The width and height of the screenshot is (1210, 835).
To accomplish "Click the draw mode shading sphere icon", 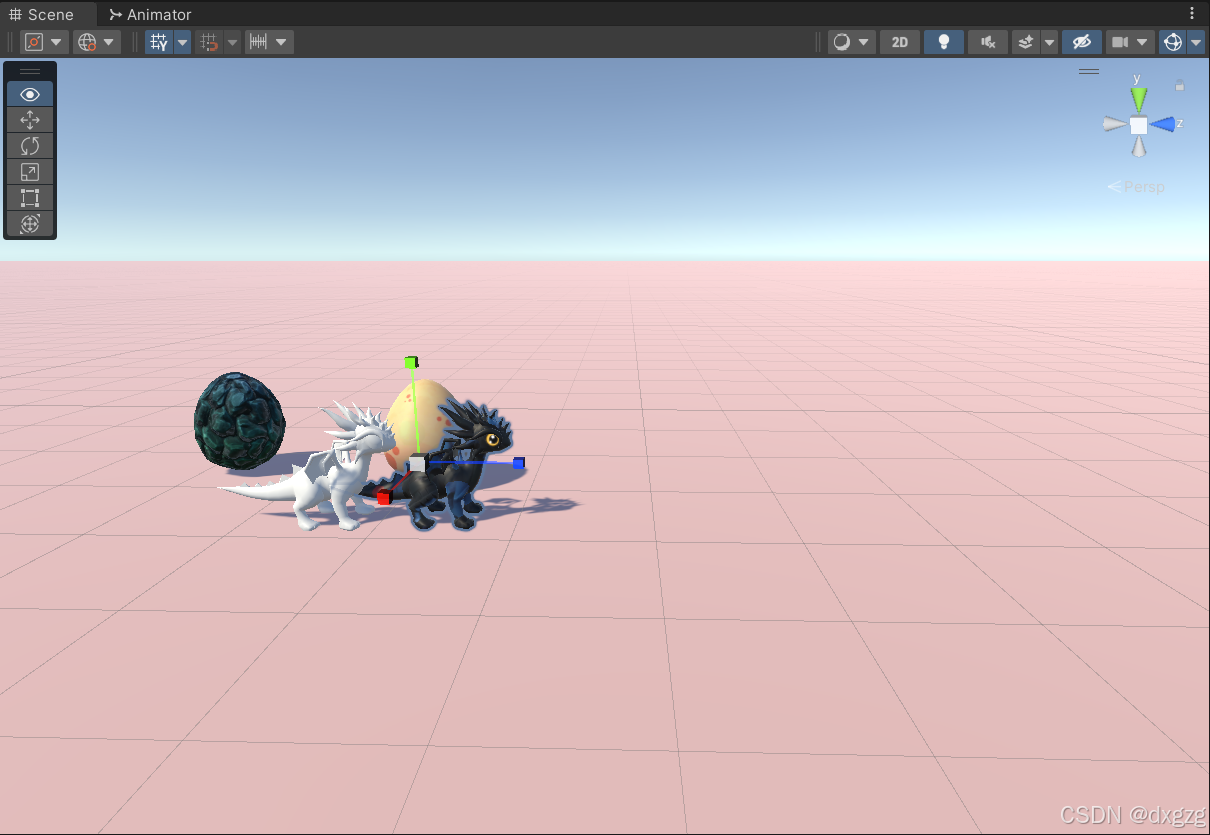I will (841, 42).
